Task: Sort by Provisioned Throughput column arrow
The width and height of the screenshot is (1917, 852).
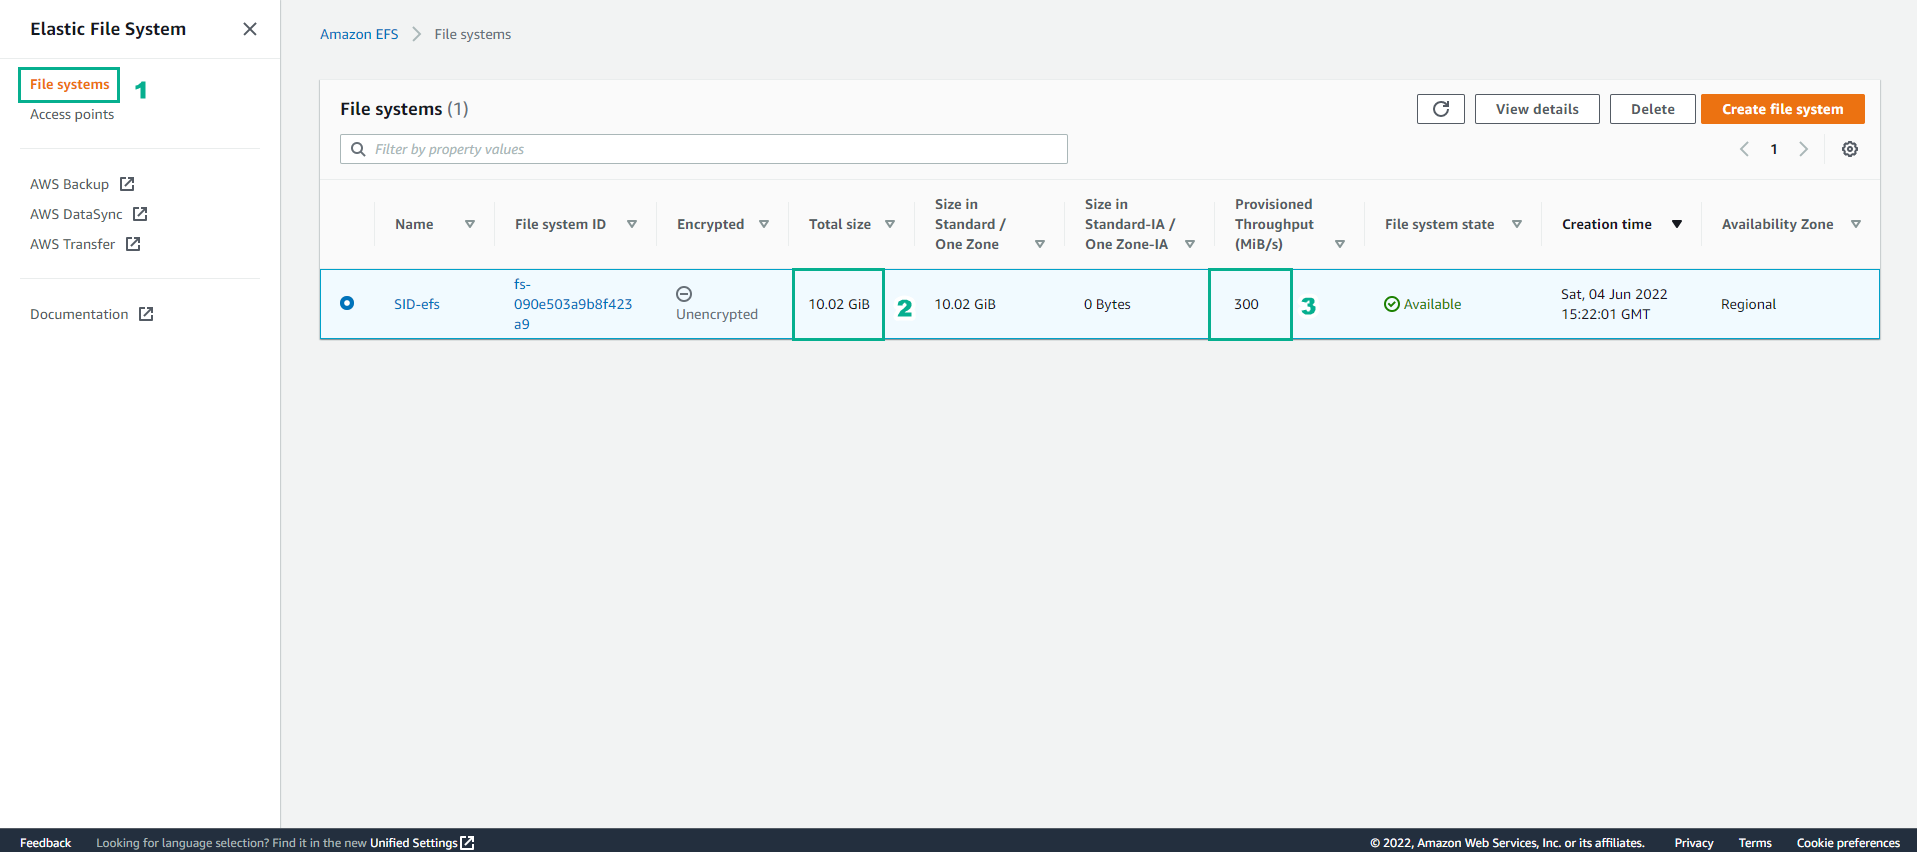Action: pos(1340,244)
